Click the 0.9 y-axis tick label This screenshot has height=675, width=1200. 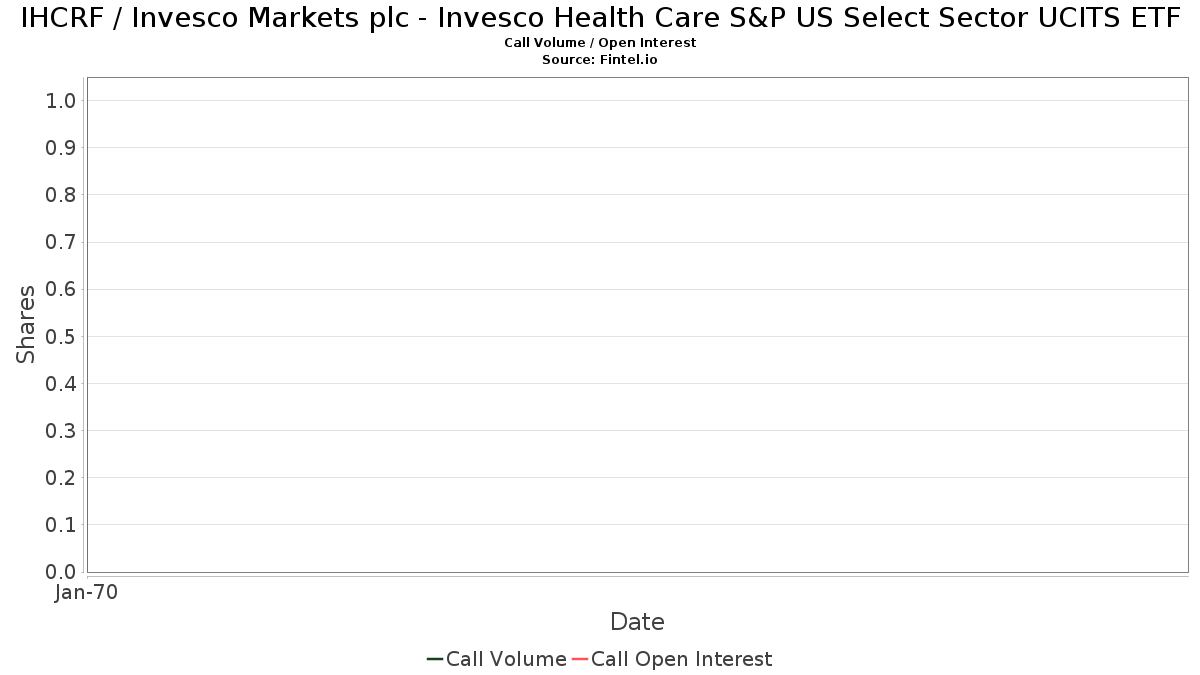[61, 148]
